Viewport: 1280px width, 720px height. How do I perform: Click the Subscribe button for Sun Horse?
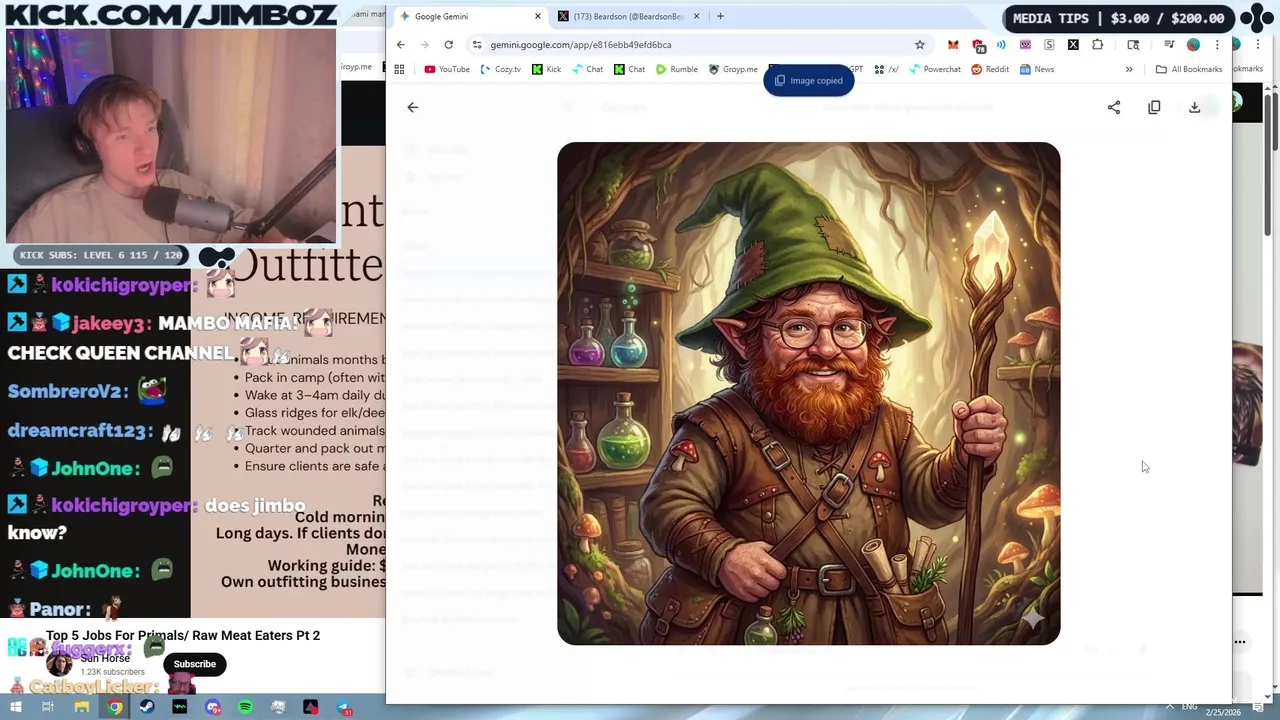(195, 664)
